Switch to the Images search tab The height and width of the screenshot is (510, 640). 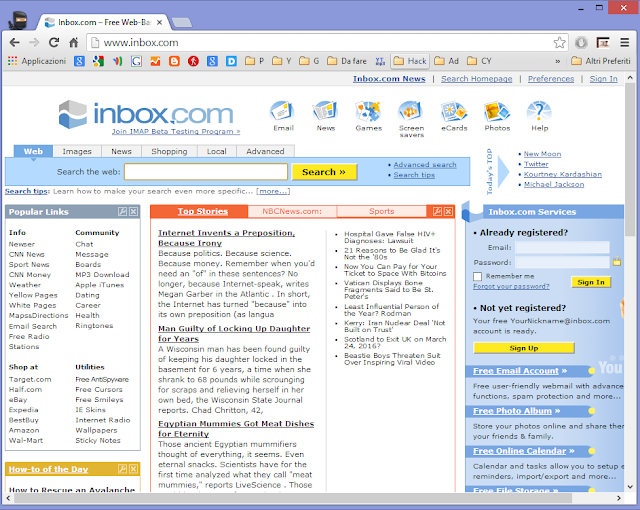77,151
